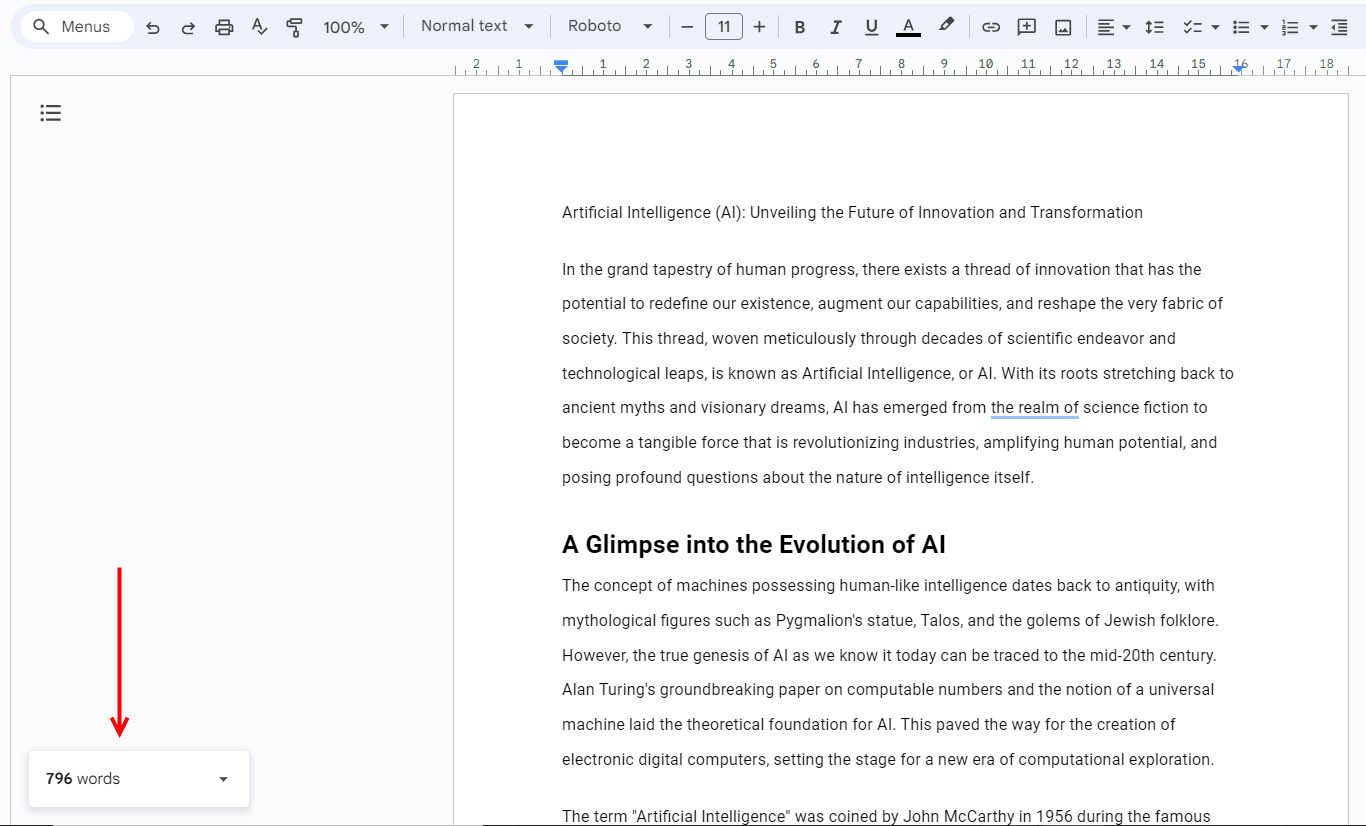1366x826 pixels.
Task: Open the checklist options arrow
Action: tap(1215, 27)
